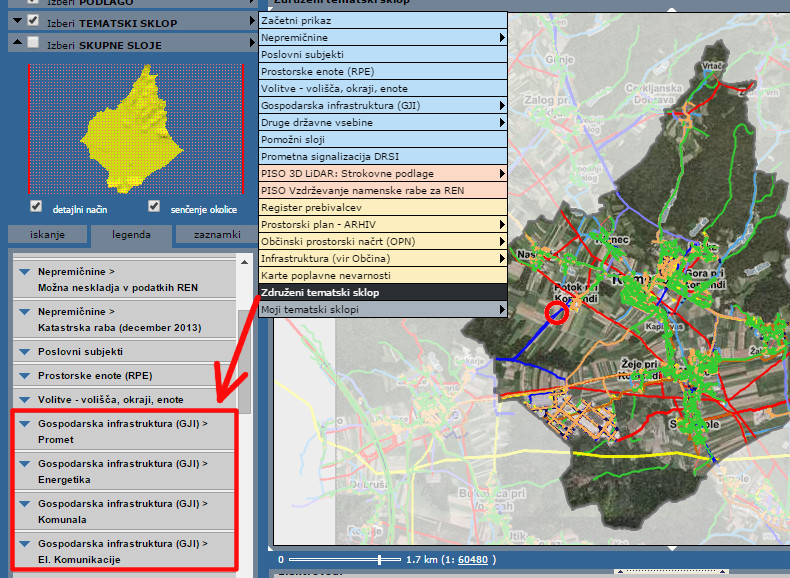Open the Moji tematski sklopi submenu arrow

pos(502,310)
